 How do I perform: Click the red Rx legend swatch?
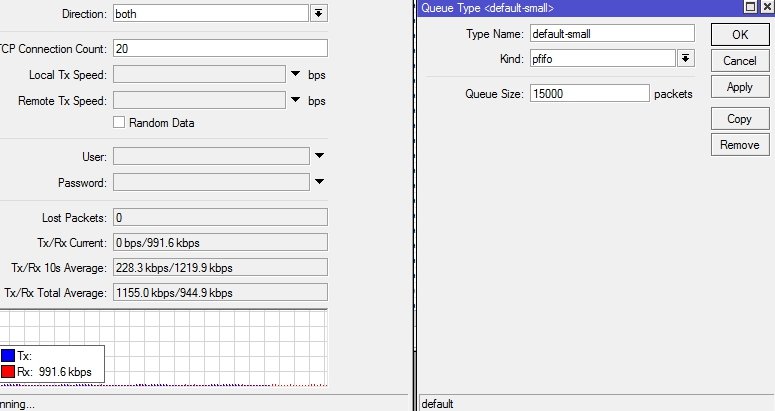[x=8, y=371]
